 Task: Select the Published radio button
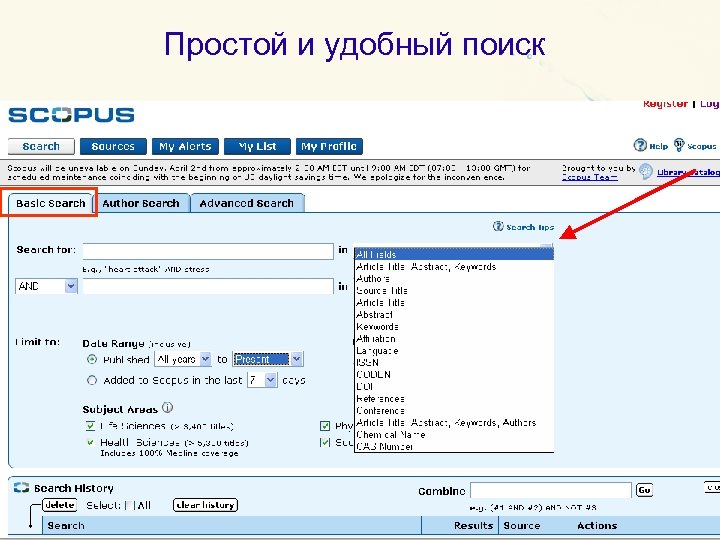click(92, 359)
